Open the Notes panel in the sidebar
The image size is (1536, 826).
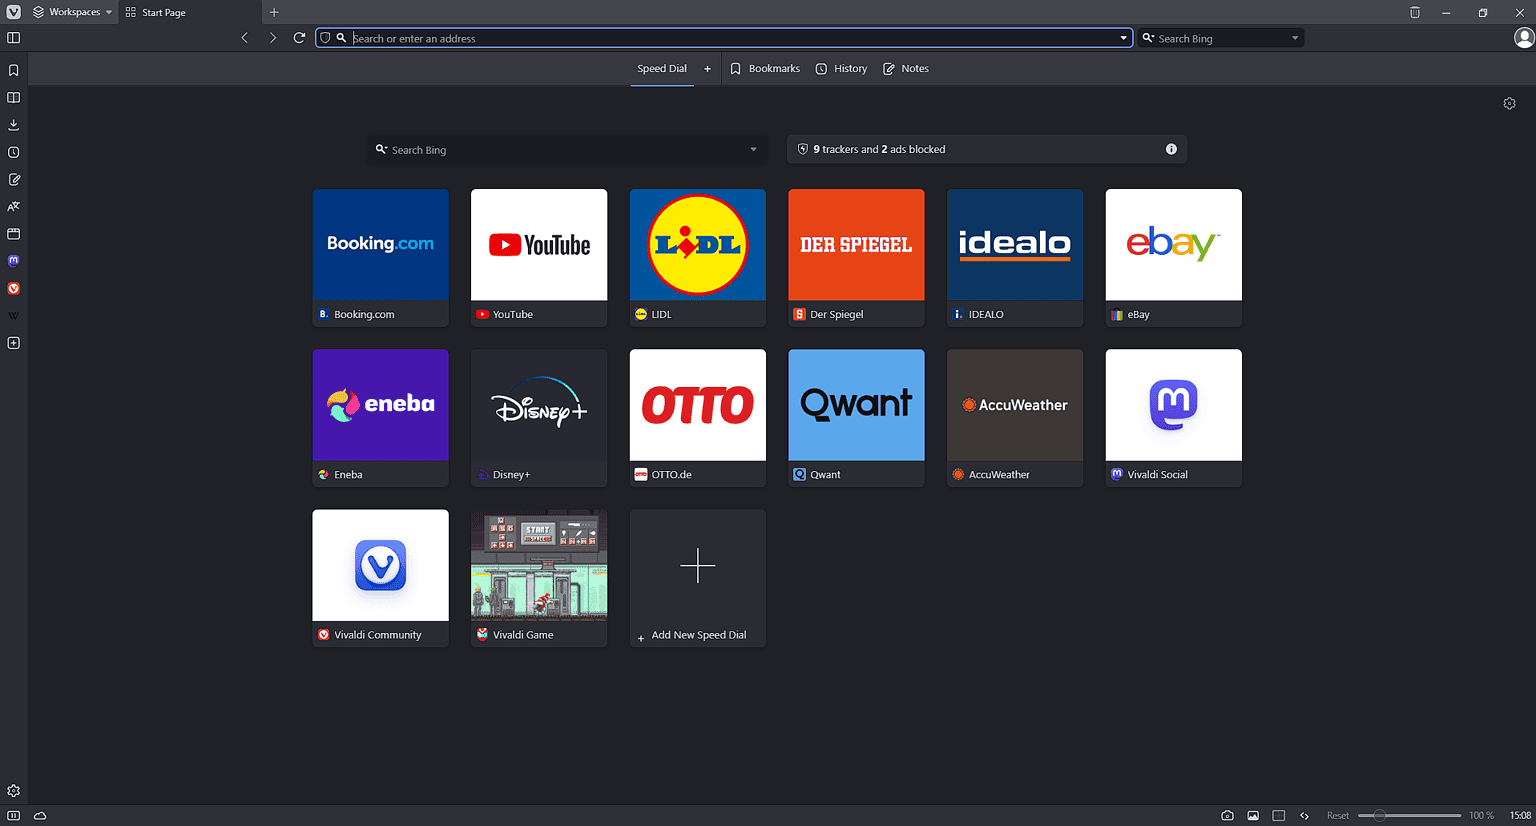13,179
